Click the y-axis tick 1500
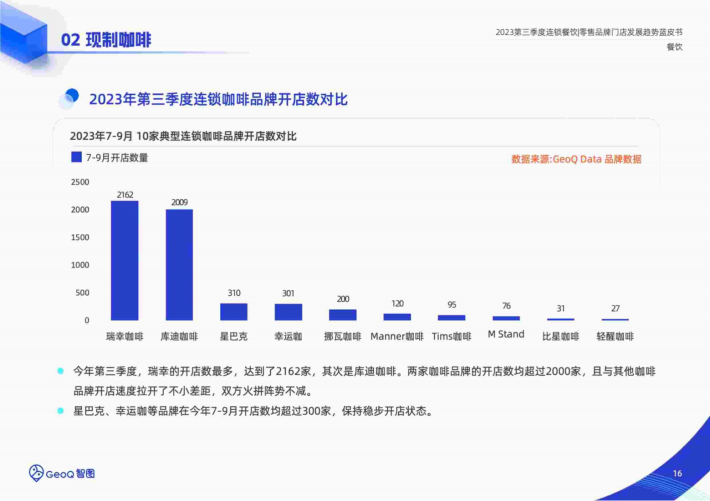The image size is (710, 501). [80, 237]
